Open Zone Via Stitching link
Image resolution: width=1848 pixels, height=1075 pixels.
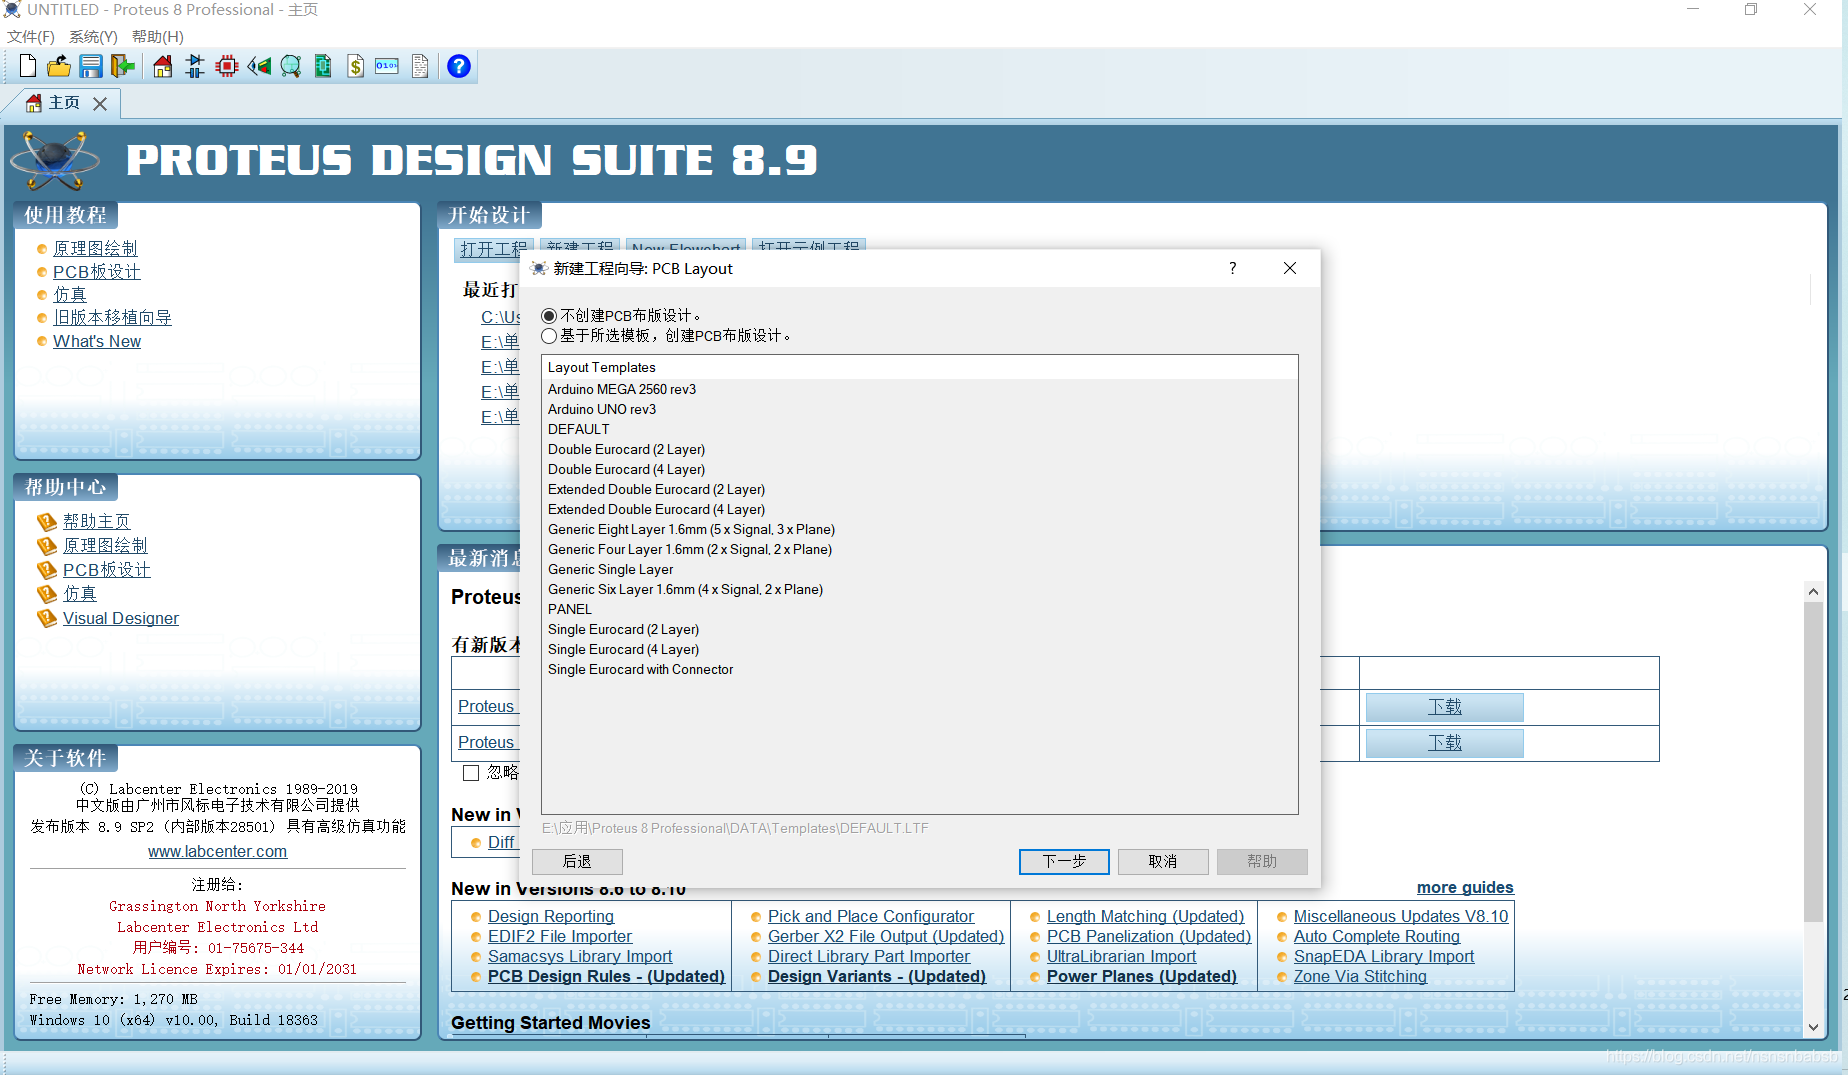click(x=1360, y=977)
